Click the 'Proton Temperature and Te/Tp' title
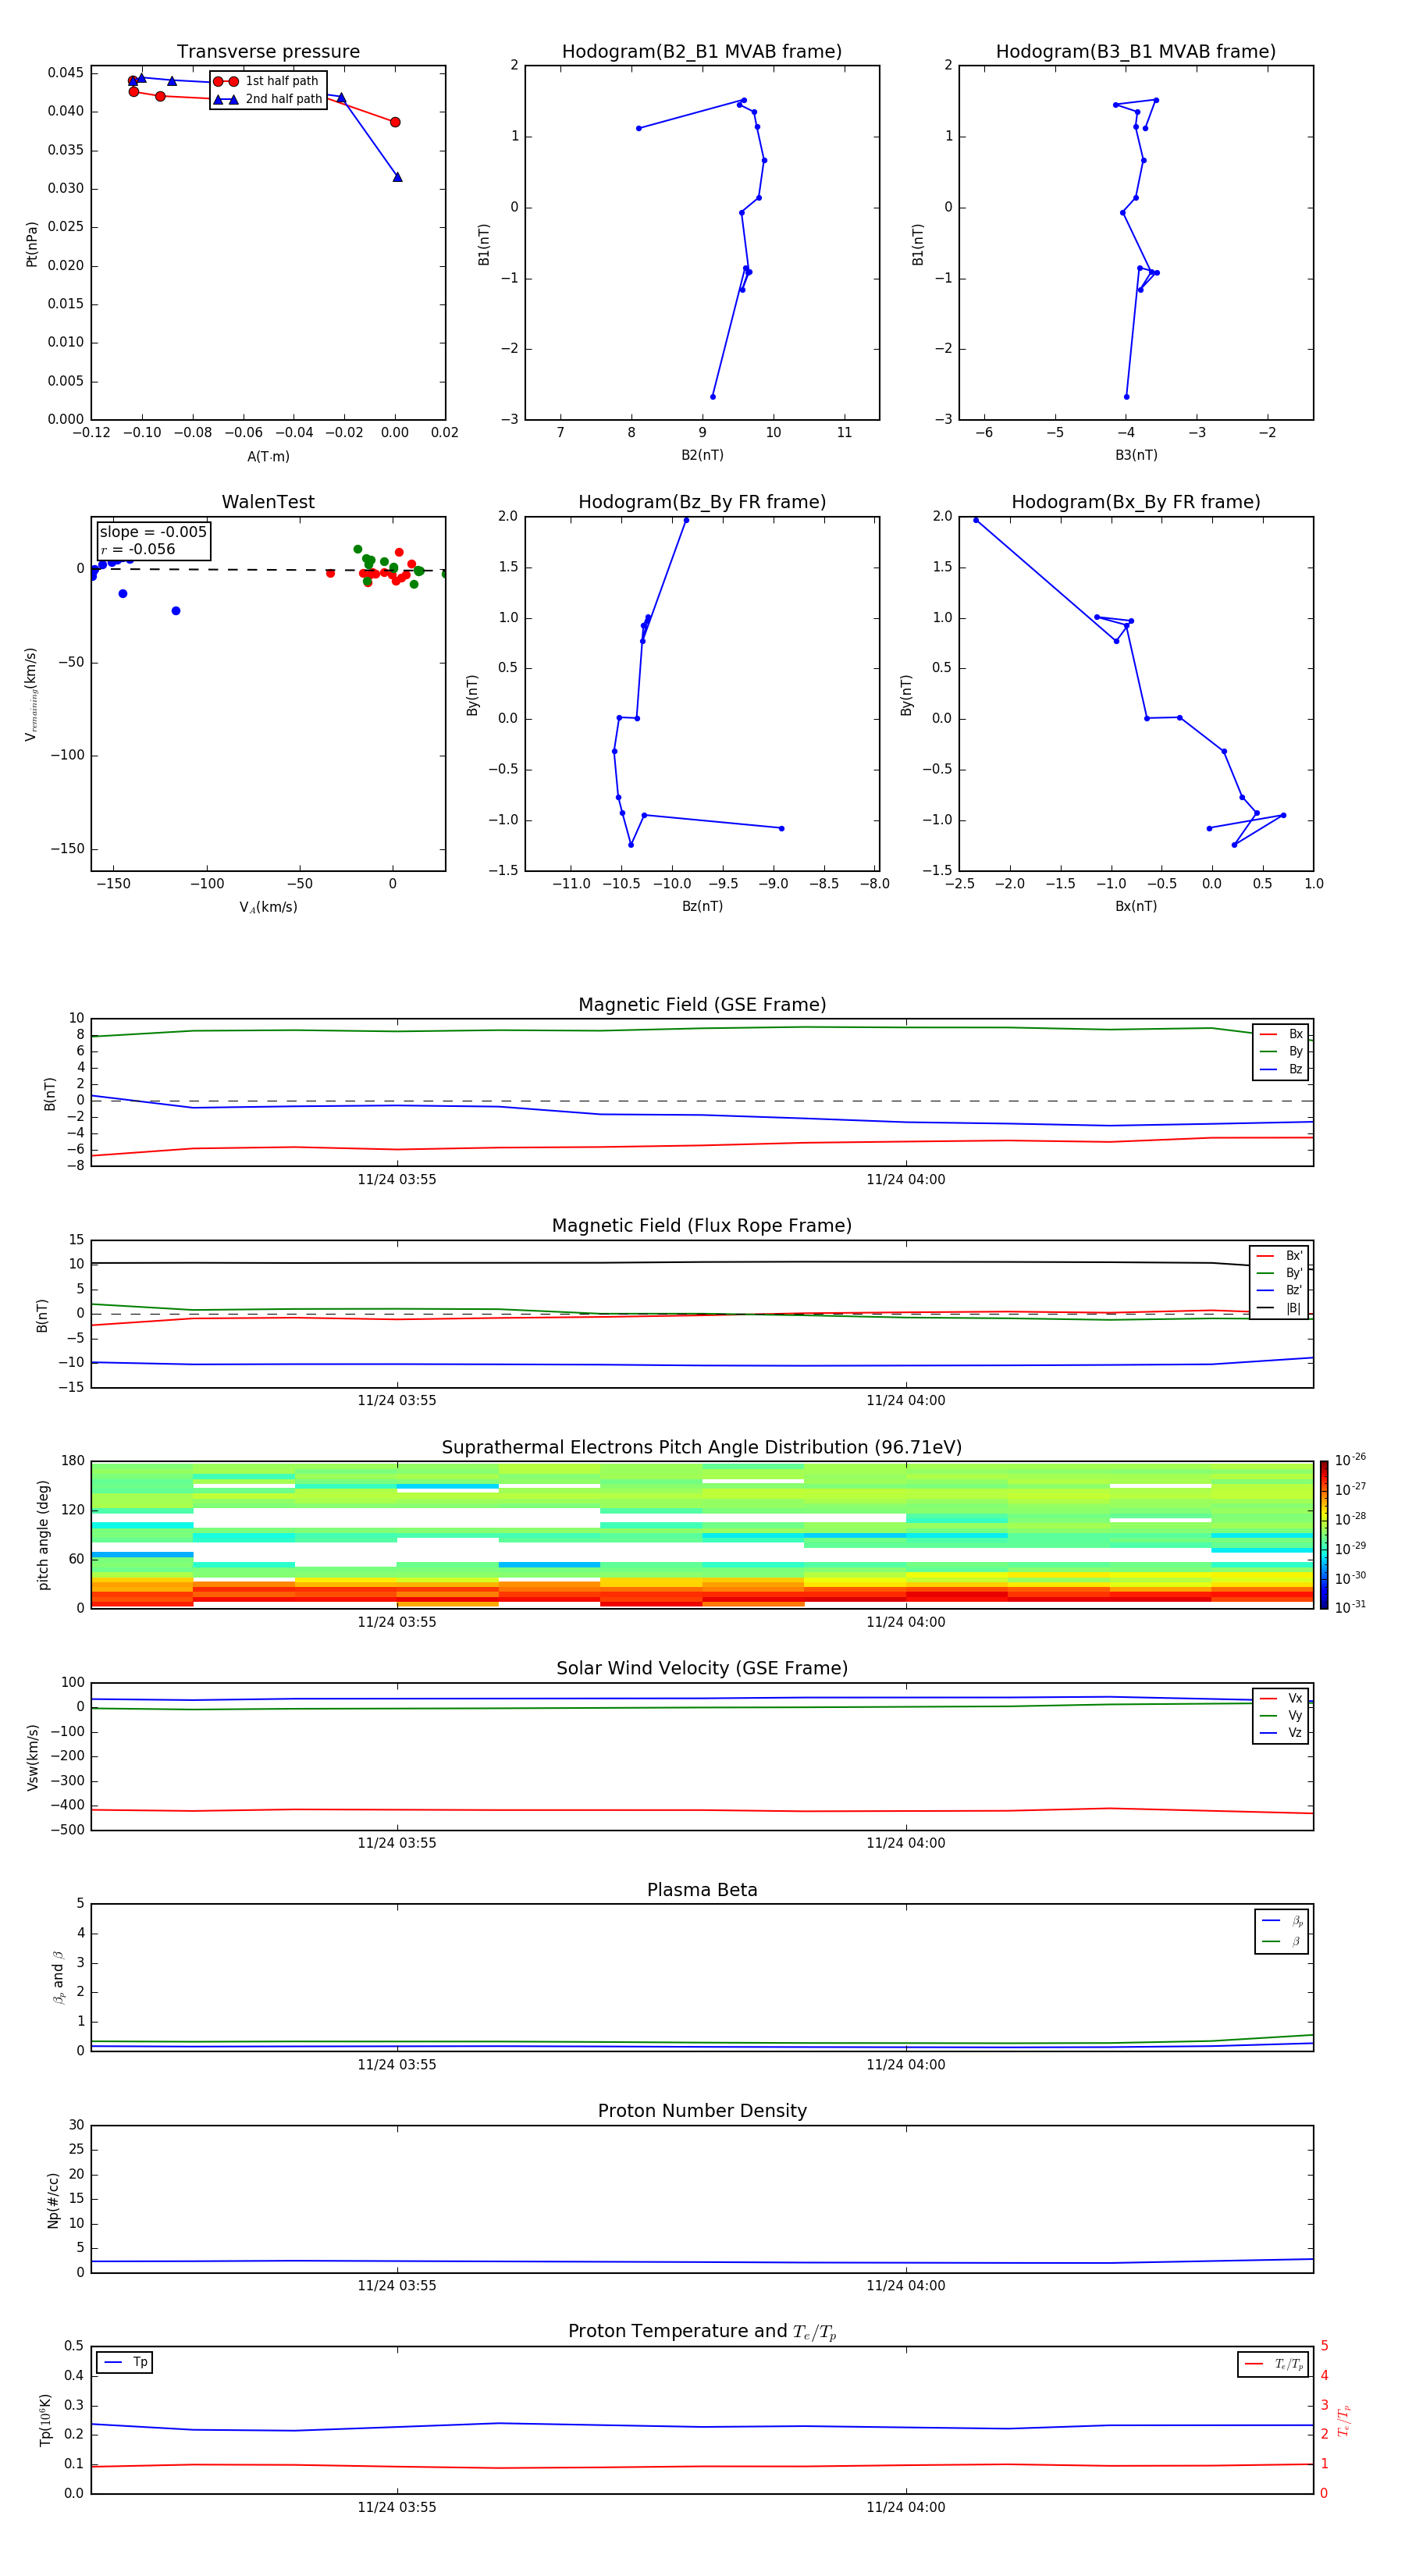 [702, 2332]
